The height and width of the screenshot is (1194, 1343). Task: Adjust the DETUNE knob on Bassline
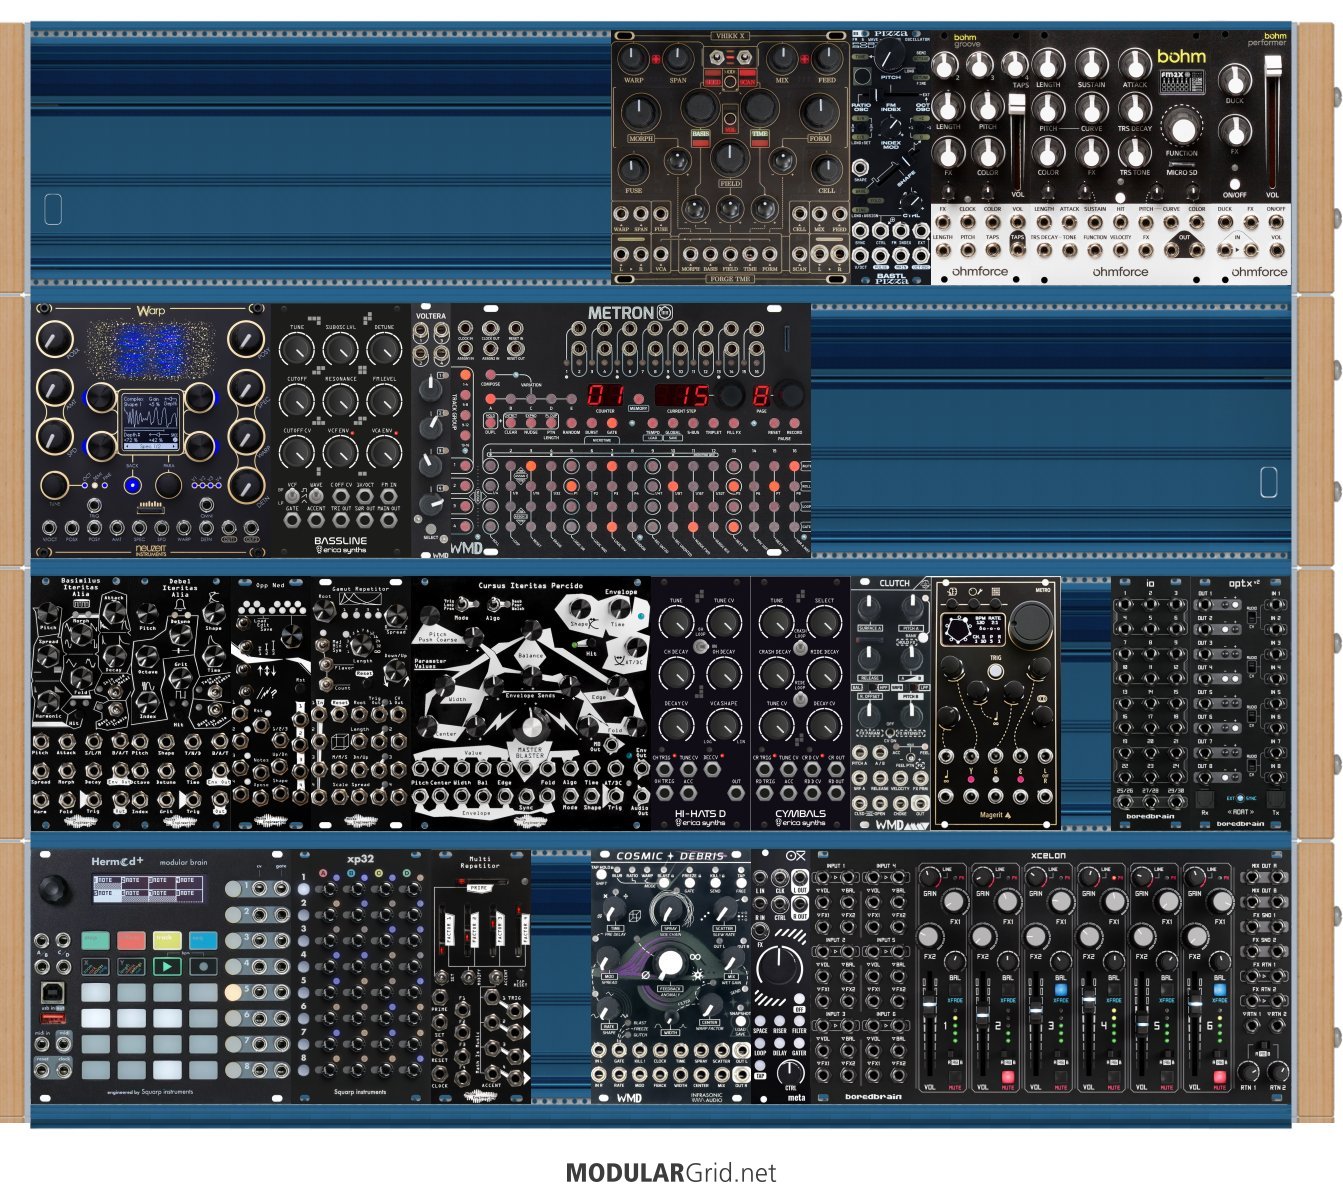tap(384, 350)
